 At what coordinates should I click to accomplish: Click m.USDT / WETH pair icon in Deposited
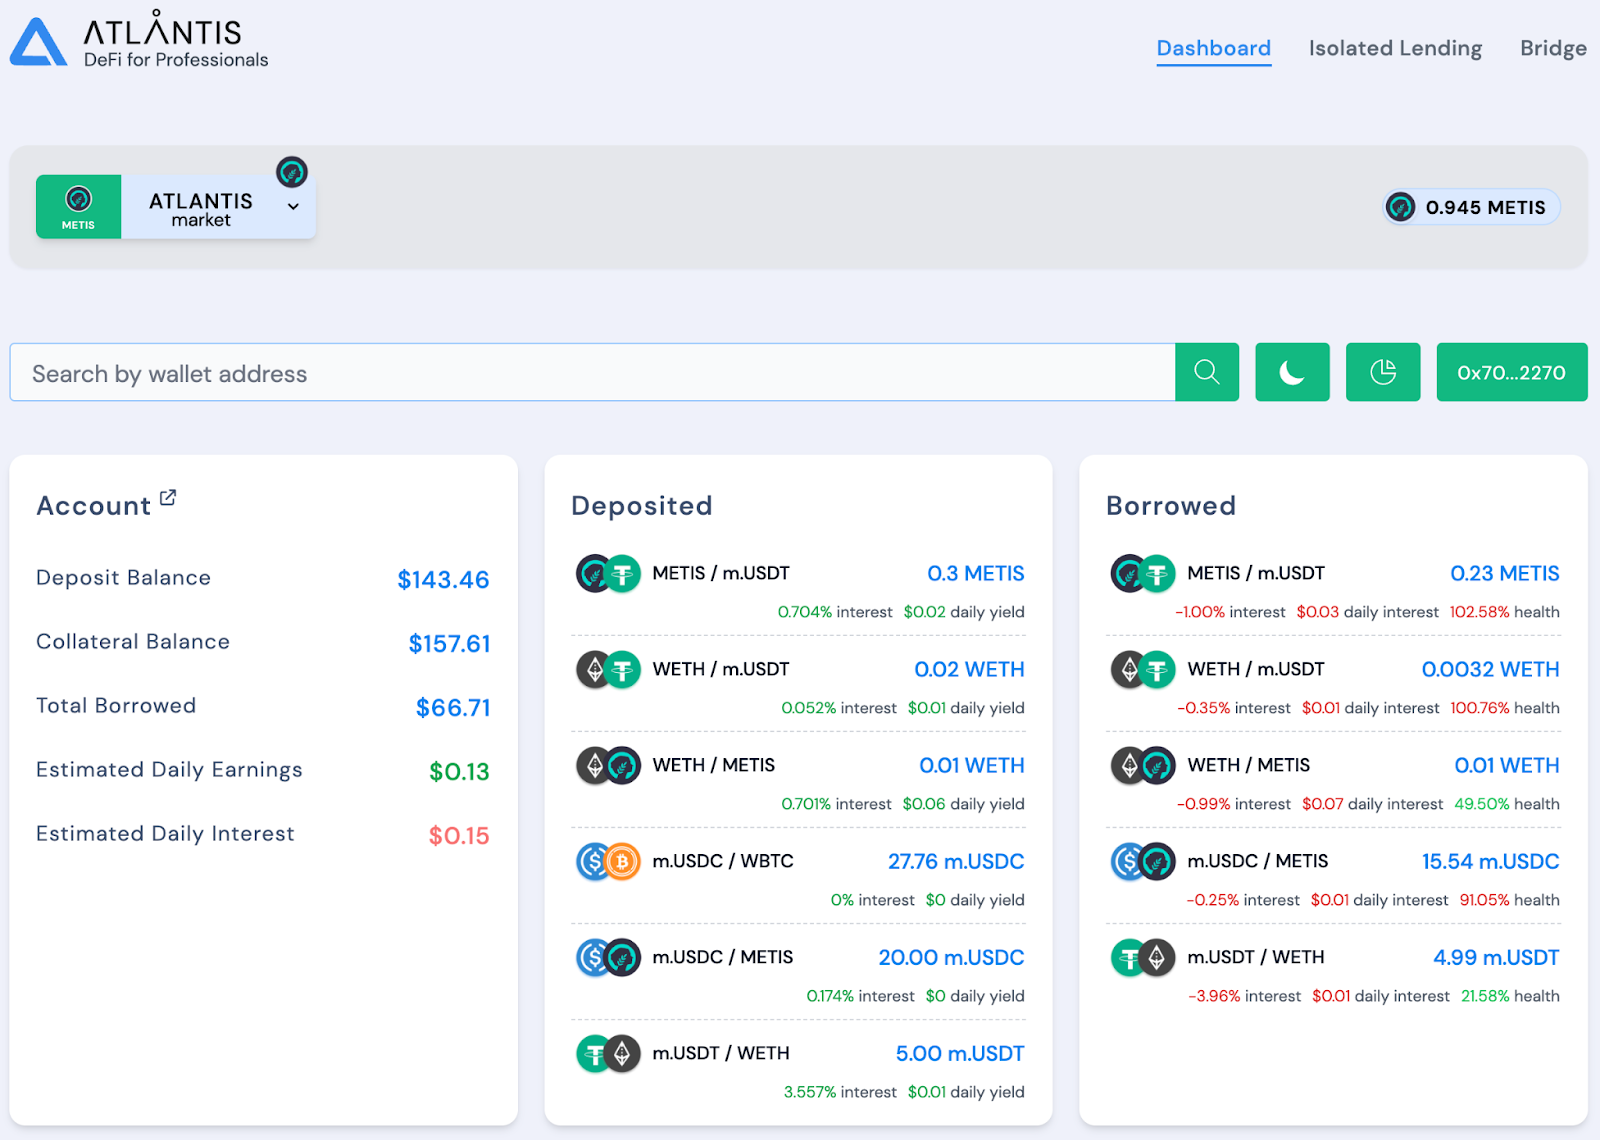pyautogui.click(x=608, y=1054)
